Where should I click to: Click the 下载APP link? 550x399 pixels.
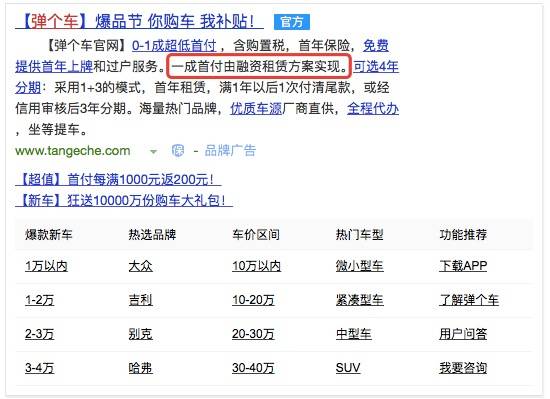pyautogui.click(x=463, y=266)
